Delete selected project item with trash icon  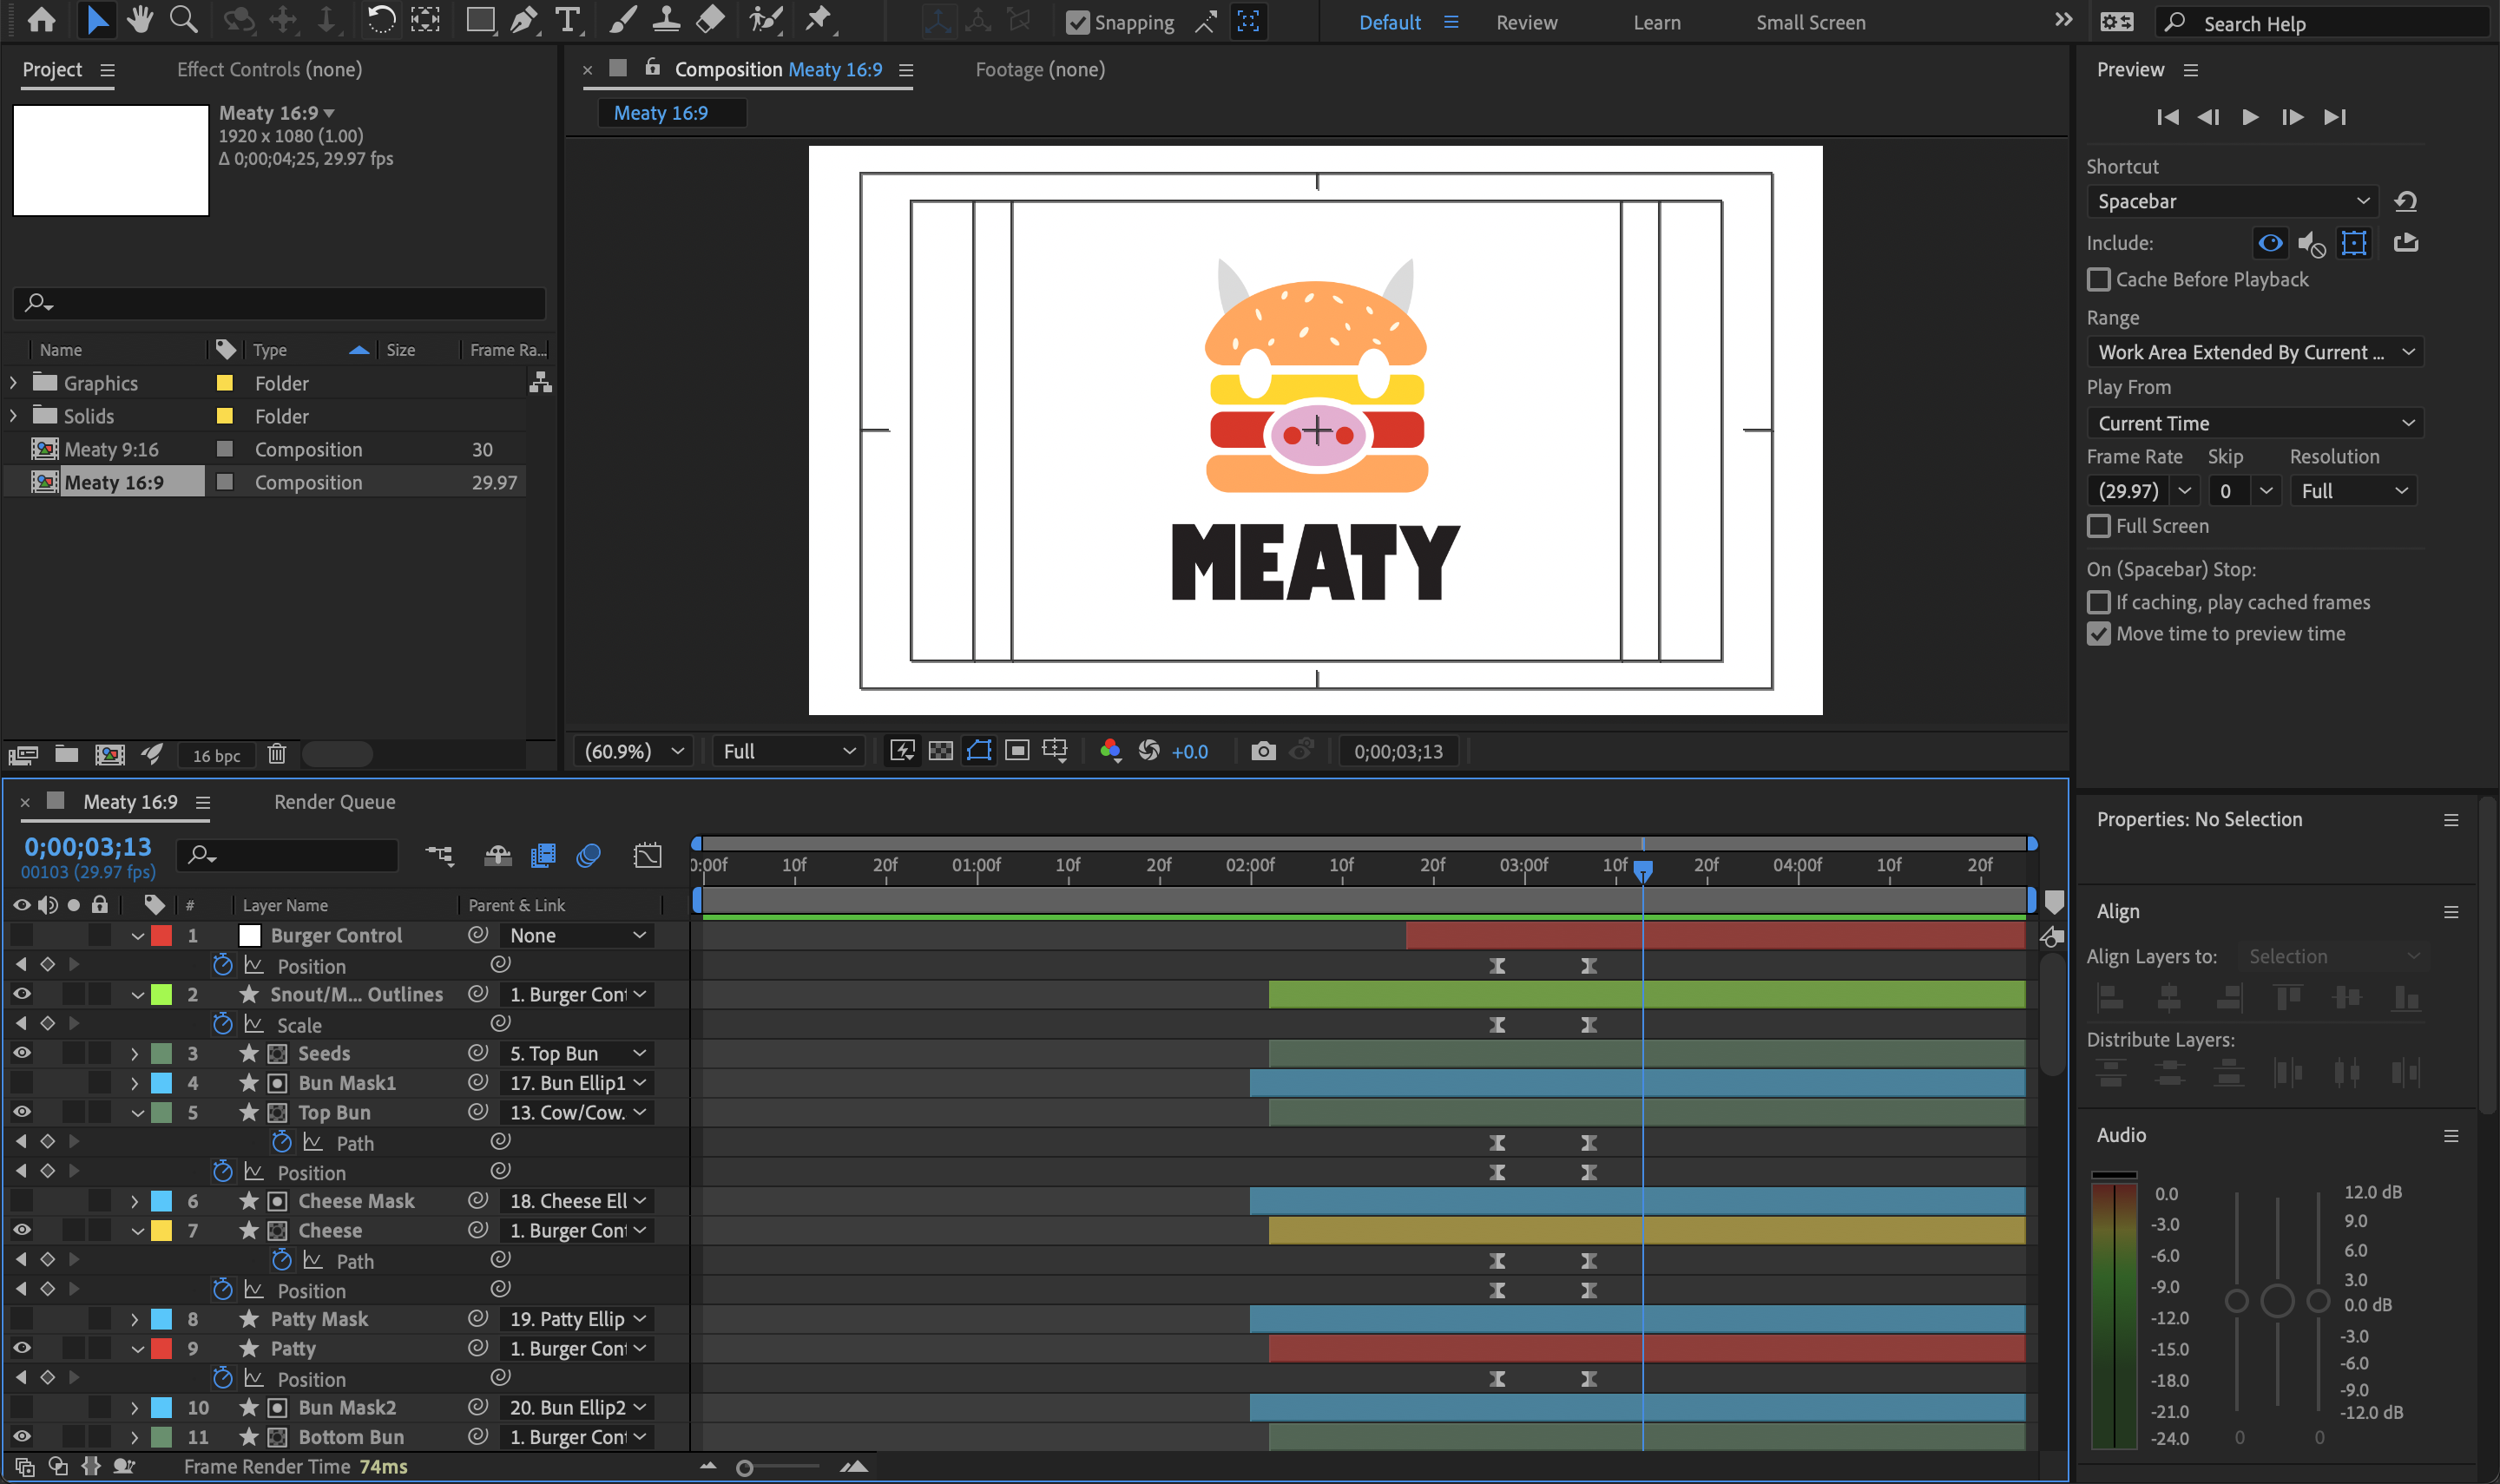[277, 754]
